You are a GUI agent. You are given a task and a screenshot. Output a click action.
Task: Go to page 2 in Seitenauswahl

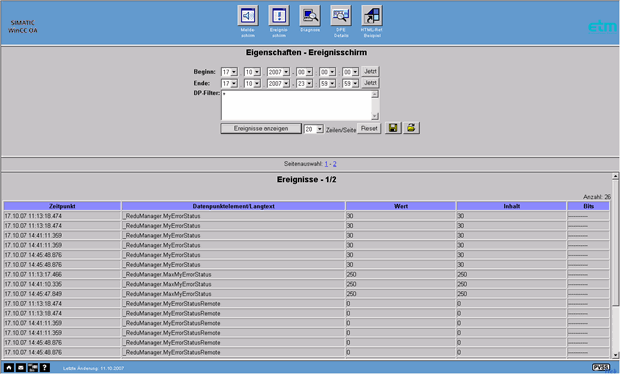click(x=335, y=164)
